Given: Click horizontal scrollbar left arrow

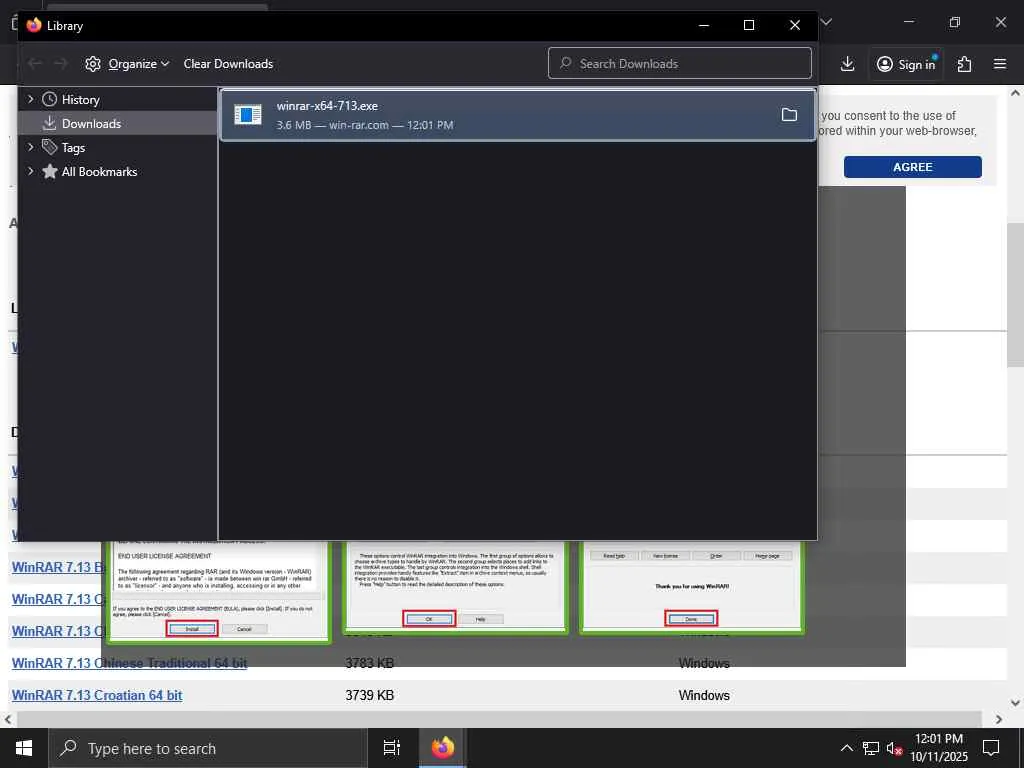Looking at the screenshot, I should coord(8,719).
